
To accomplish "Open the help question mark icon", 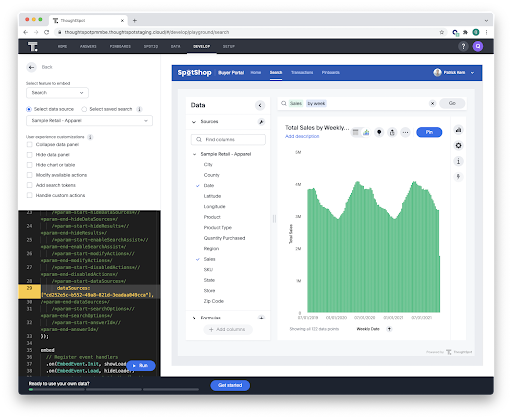I will (463, 46).
